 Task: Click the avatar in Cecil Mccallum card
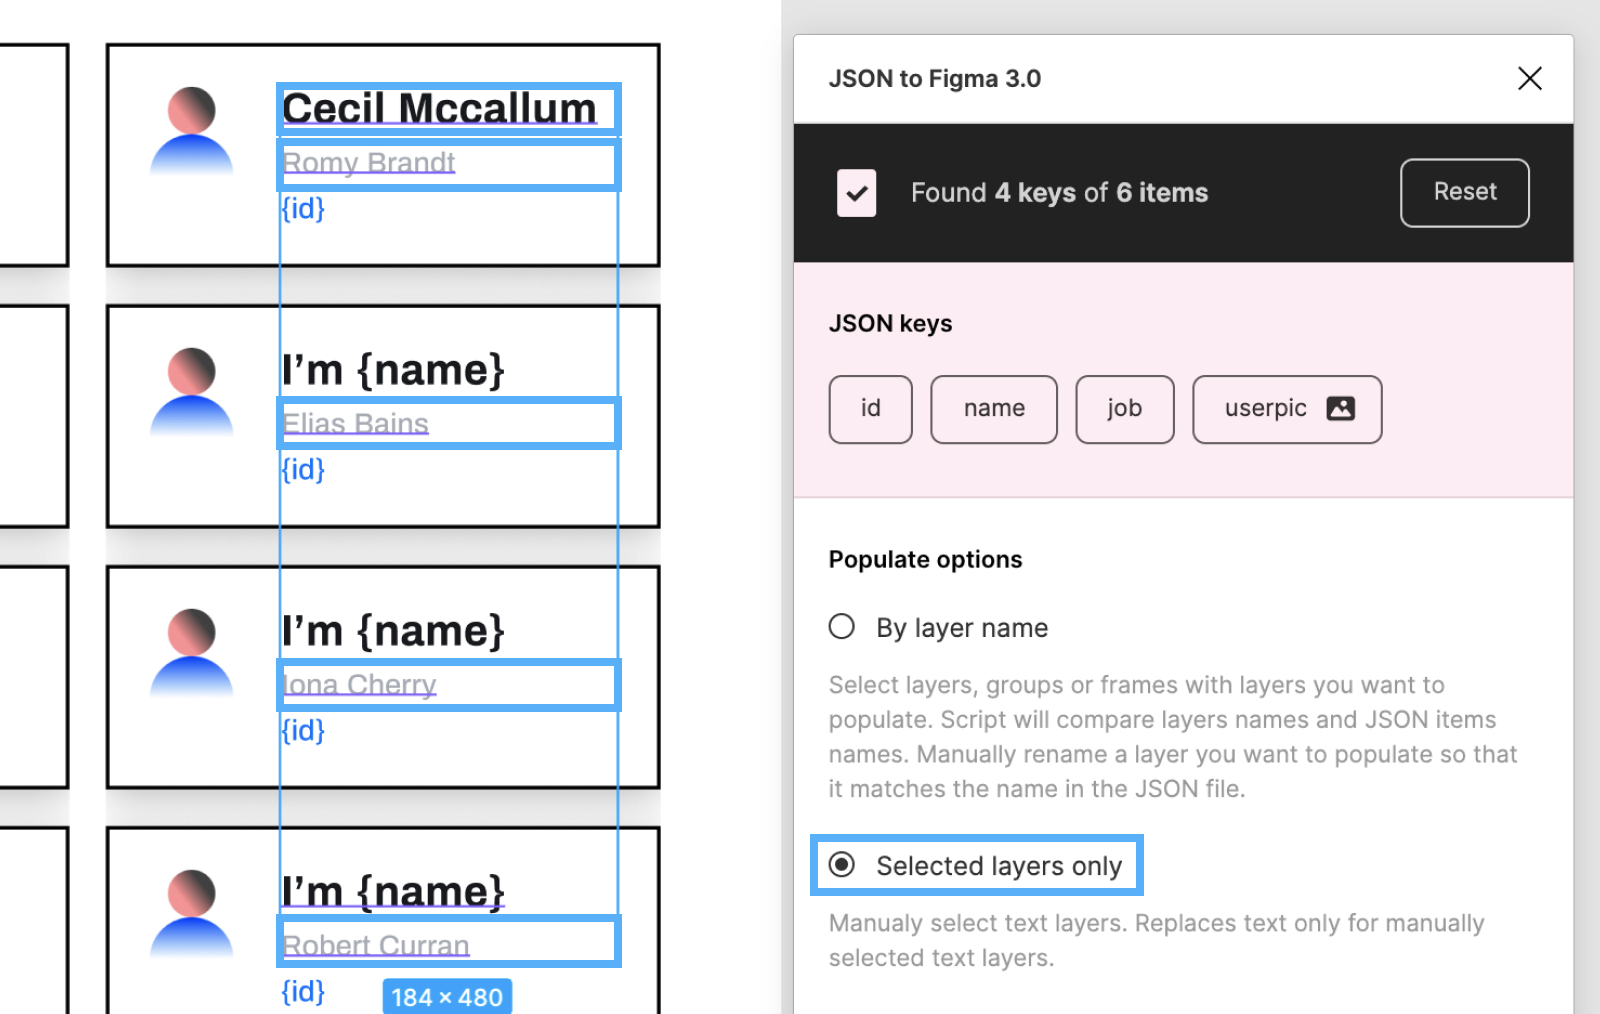point(191,131)
